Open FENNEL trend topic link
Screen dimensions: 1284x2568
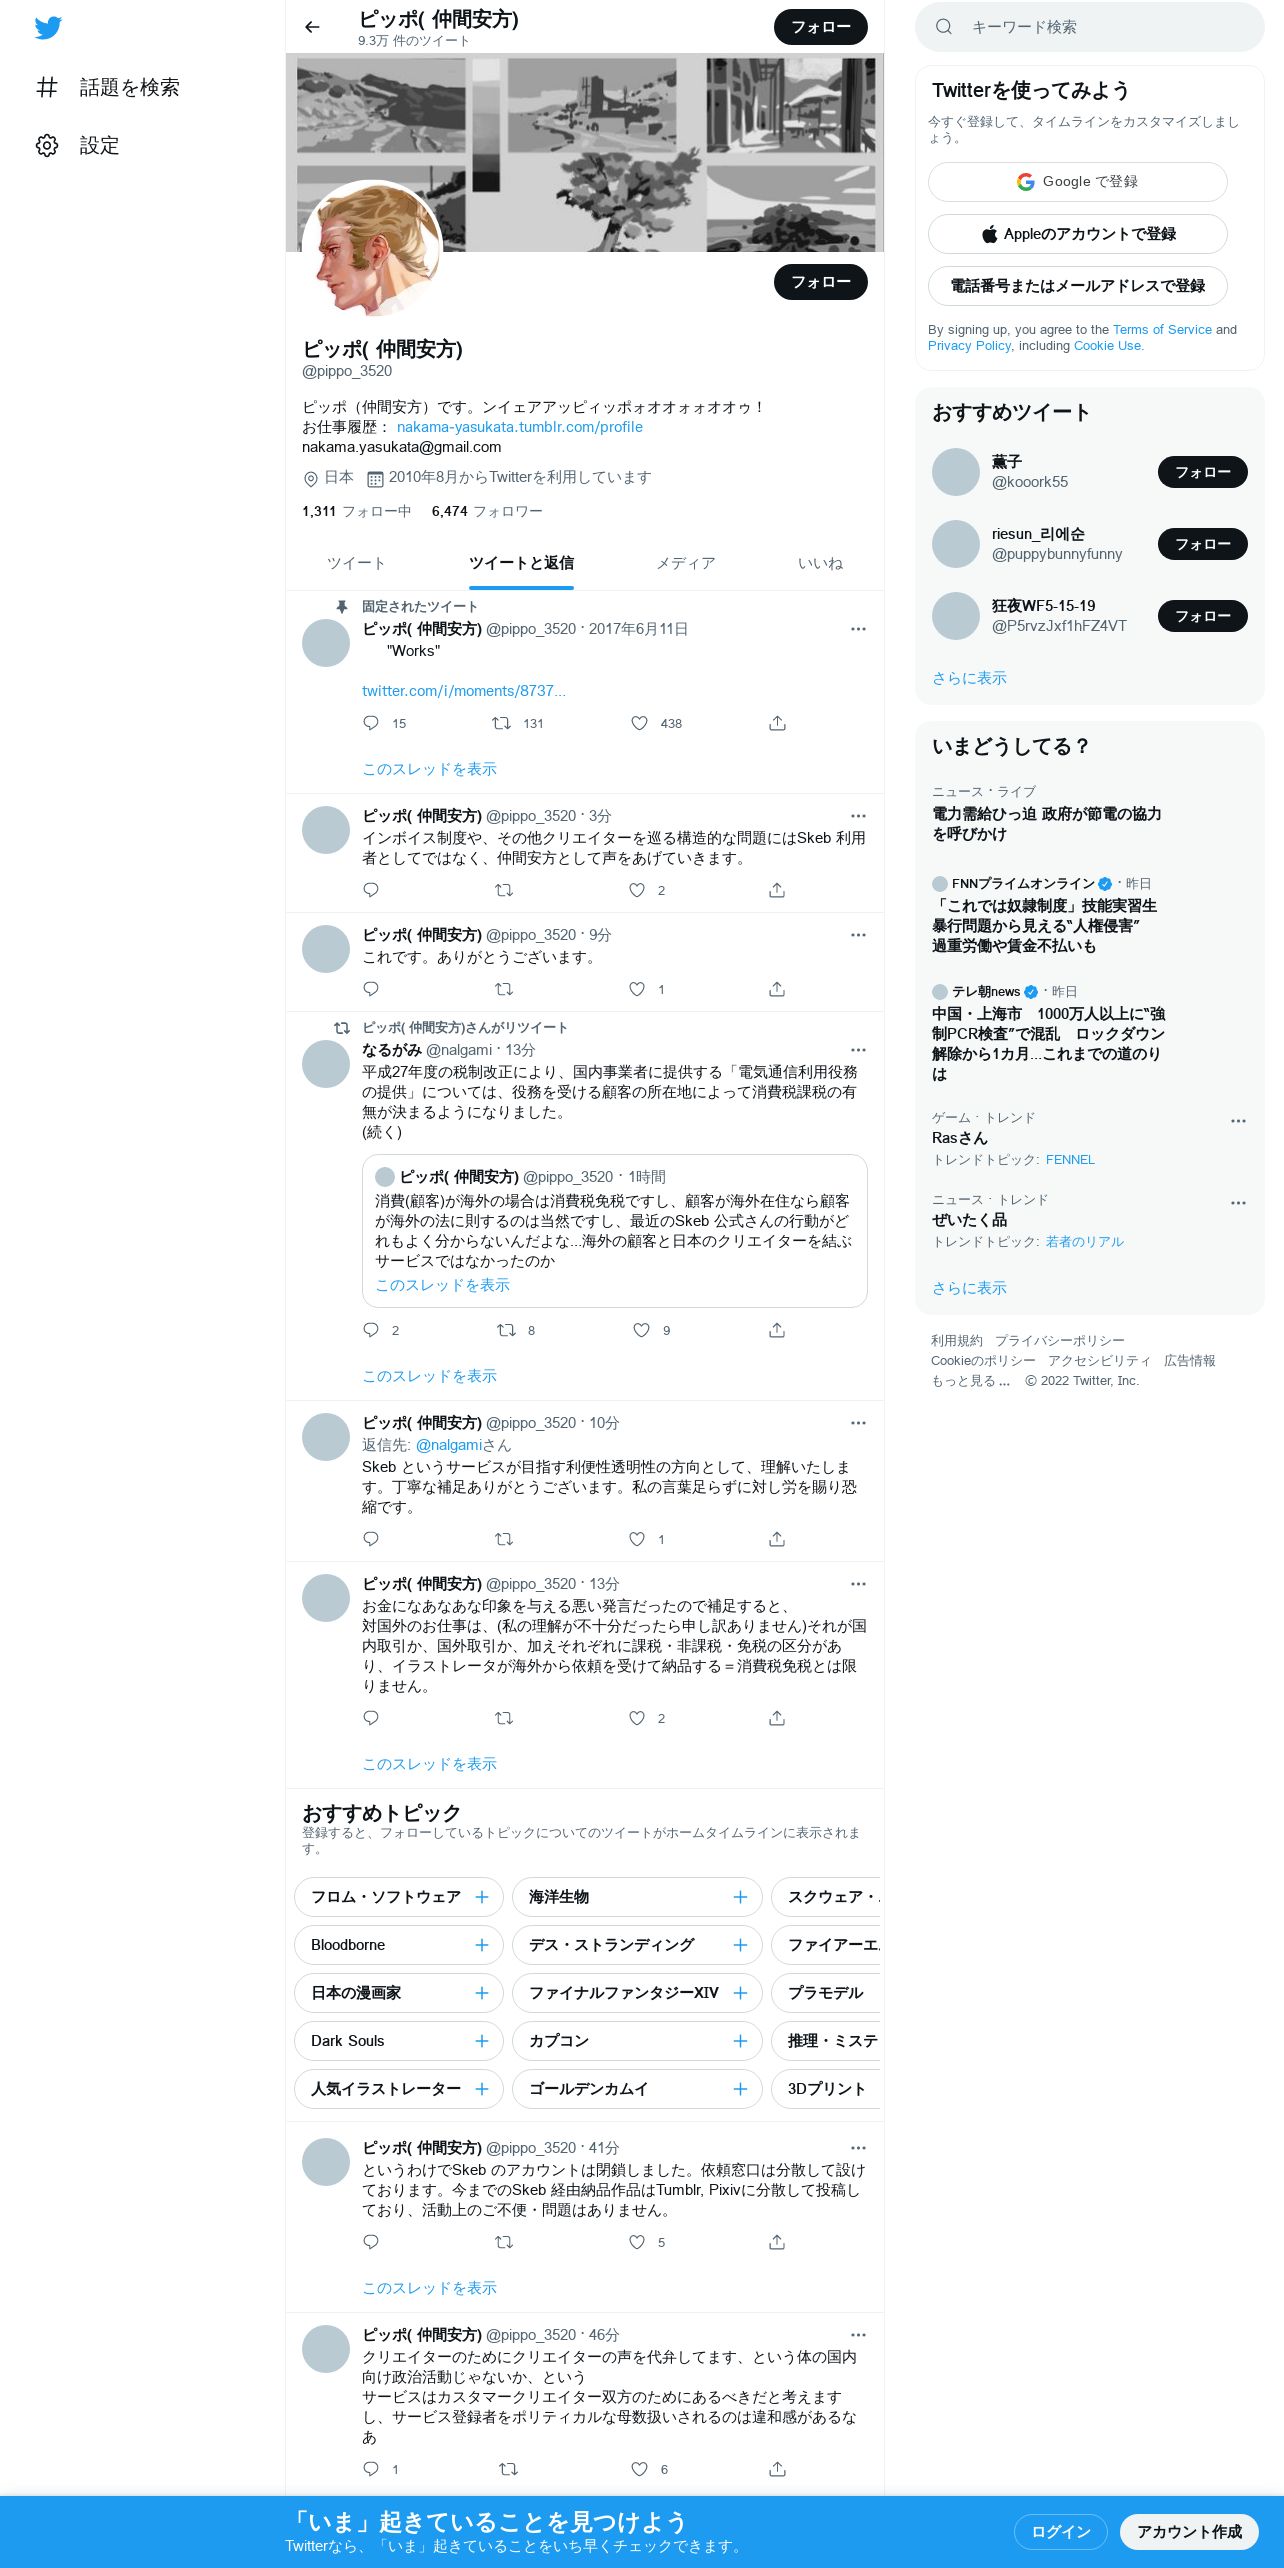click(x=1070, y=1160)
